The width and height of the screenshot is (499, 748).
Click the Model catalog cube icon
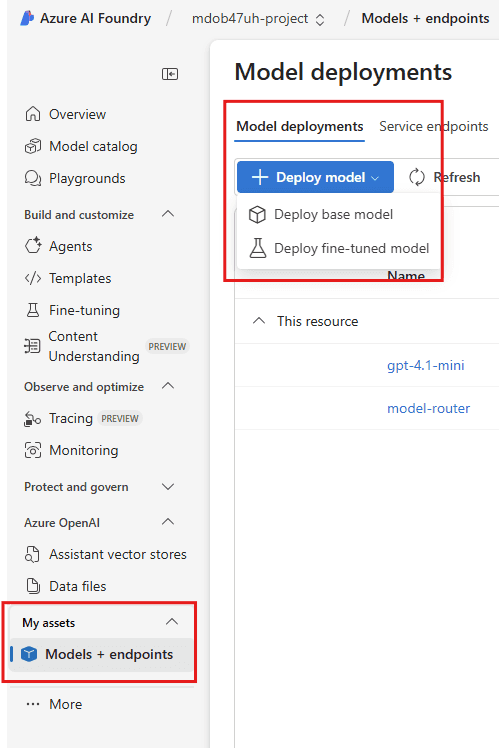pos(32,146)
